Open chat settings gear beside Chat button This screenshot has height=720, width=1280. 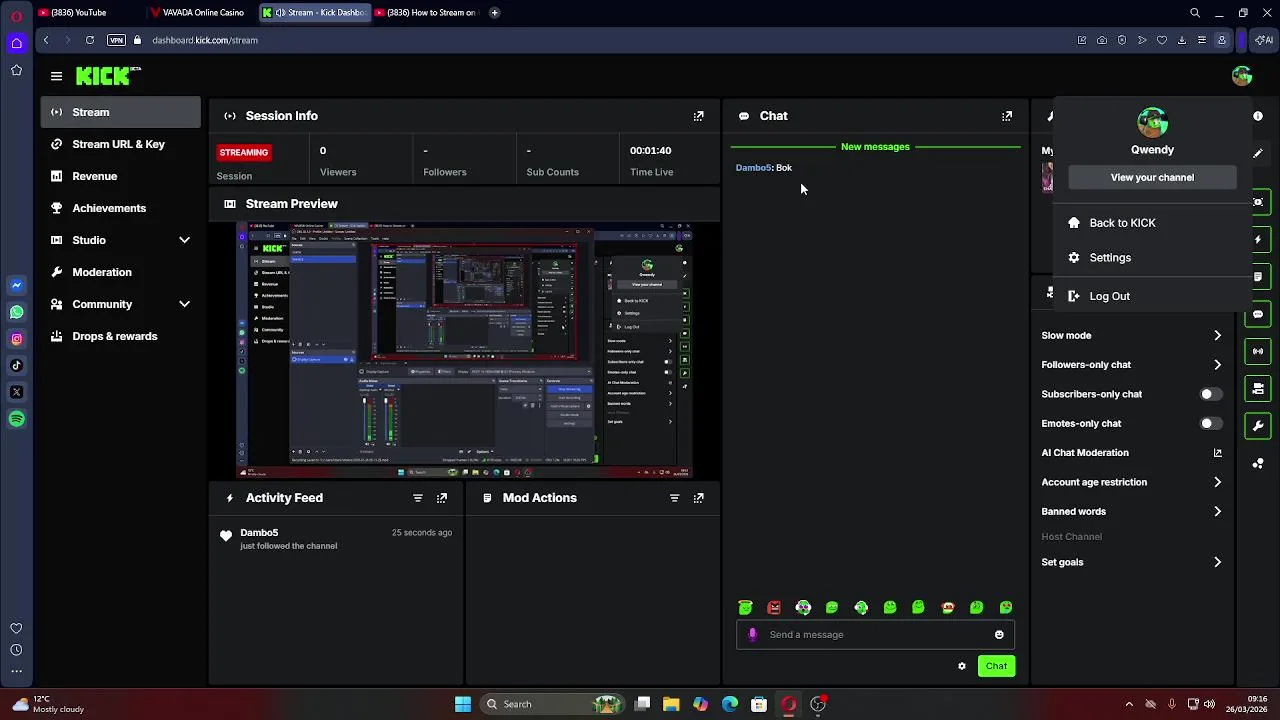coord(962,666)
